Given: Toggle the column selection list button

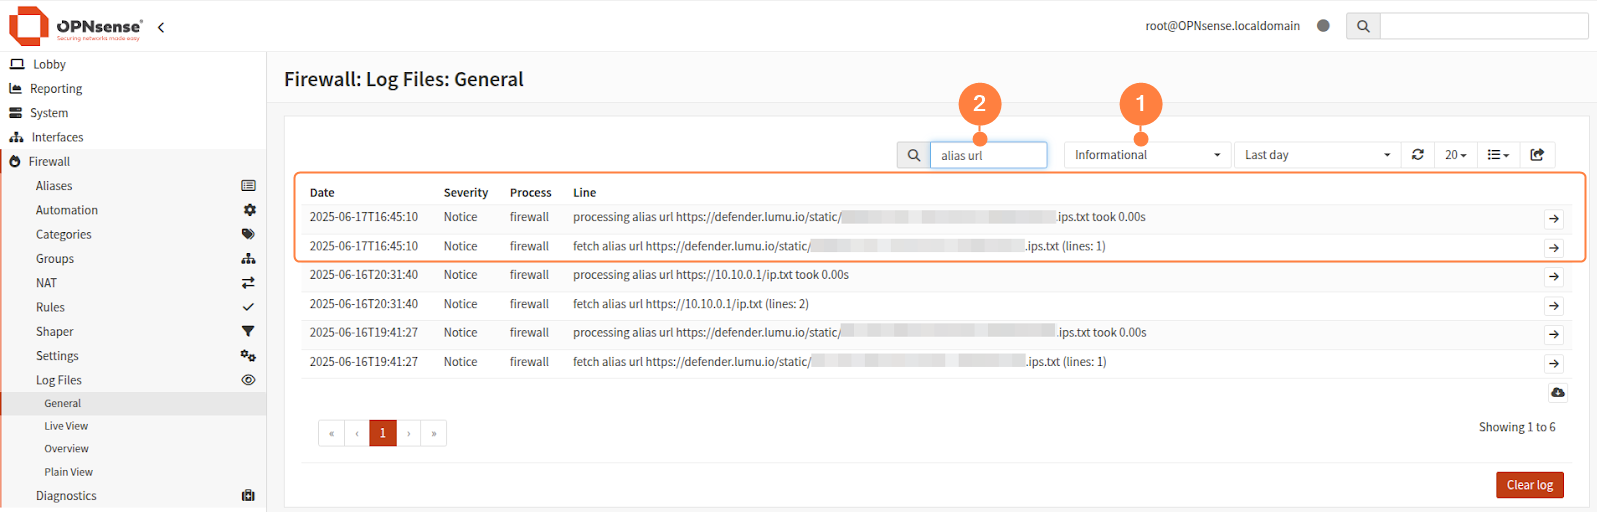Looking at the screenshot, I should point(1497,155).
